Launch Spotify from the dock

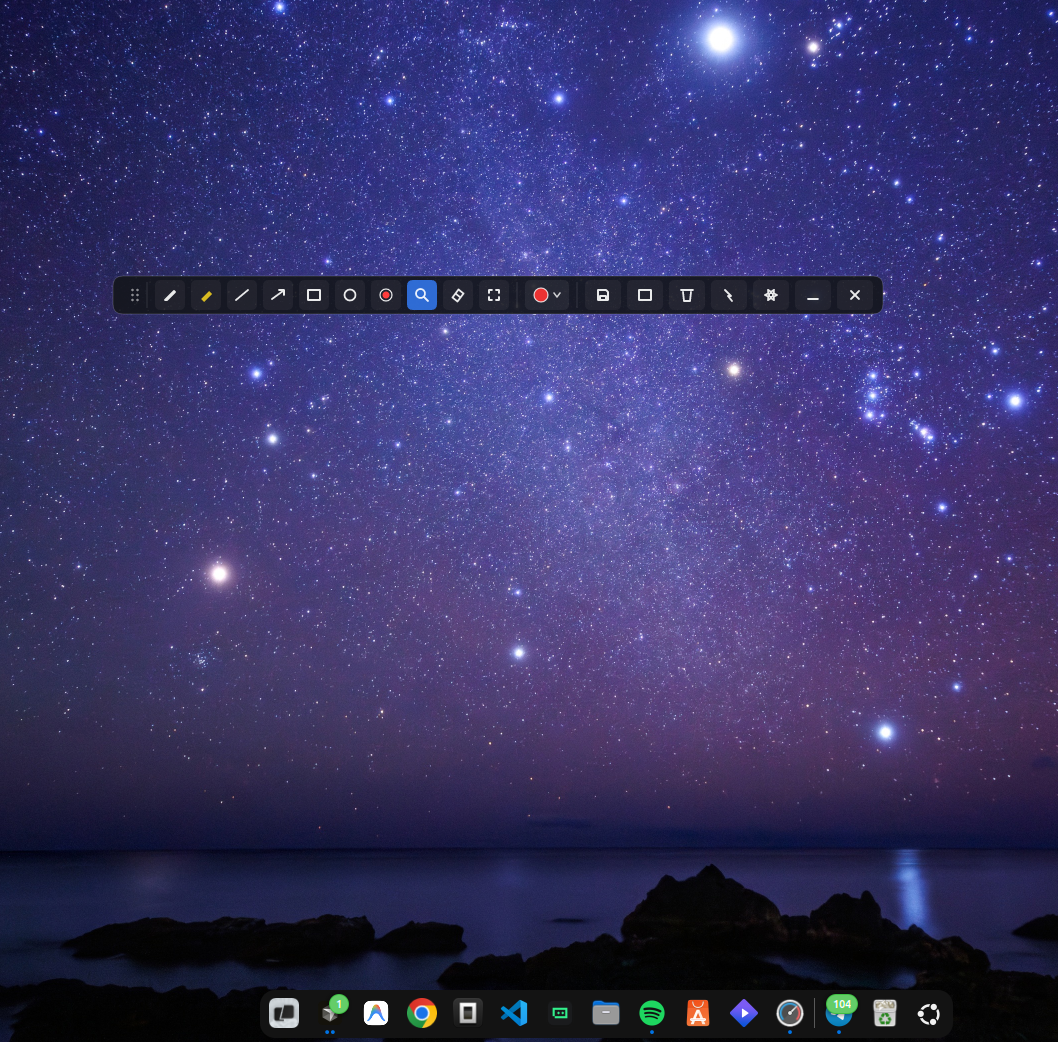(652, 1013)
